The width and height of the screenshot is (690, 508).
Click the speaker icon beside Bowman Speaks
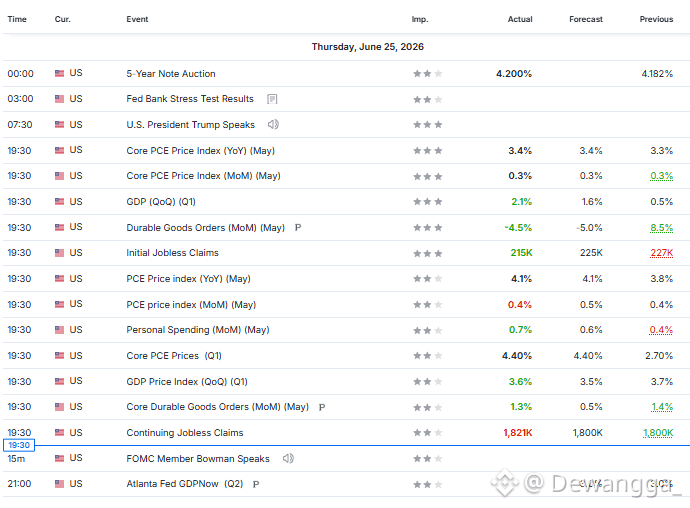point(288,459)
